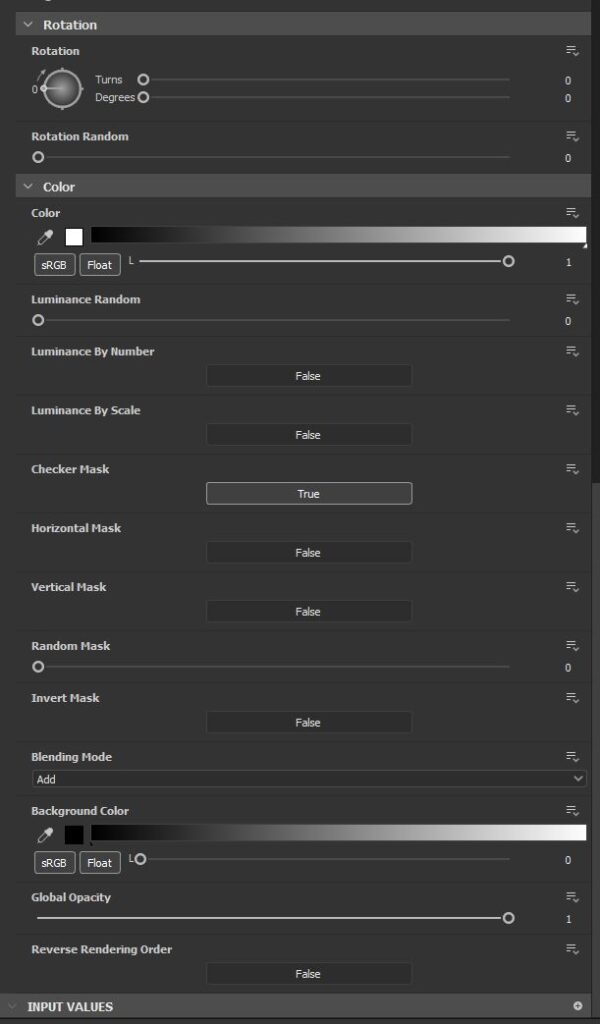Open the Blending Mode preset menu icon
The image size is (600, 1024).
573,757
